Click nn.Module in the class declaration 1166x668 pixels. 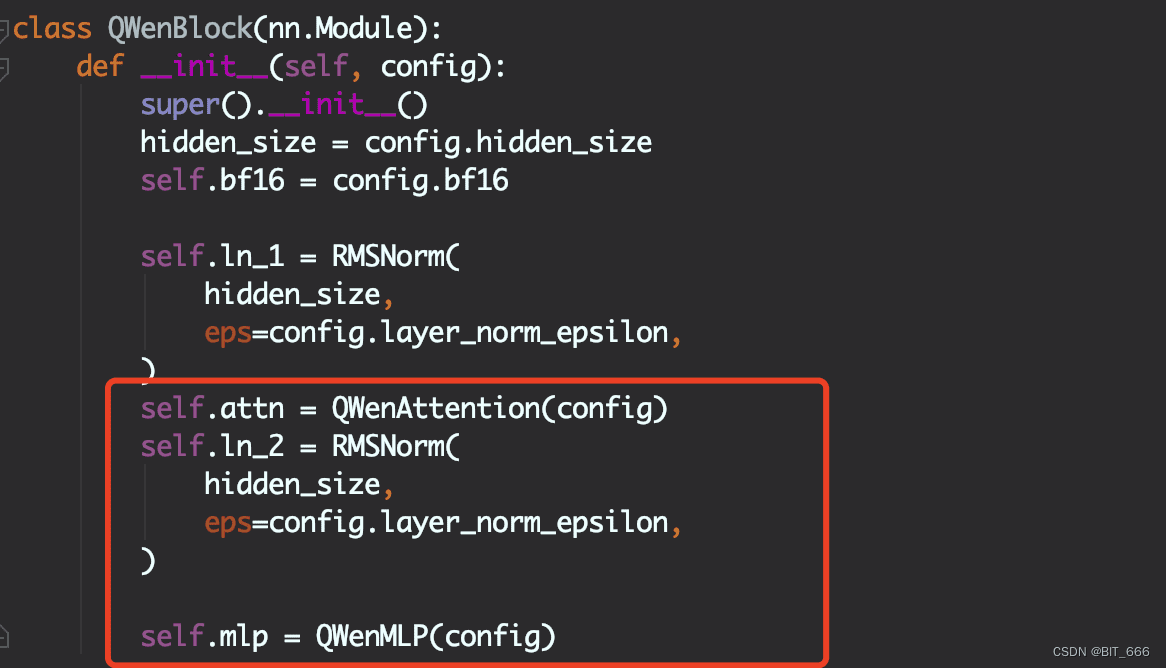click(340, 29)
